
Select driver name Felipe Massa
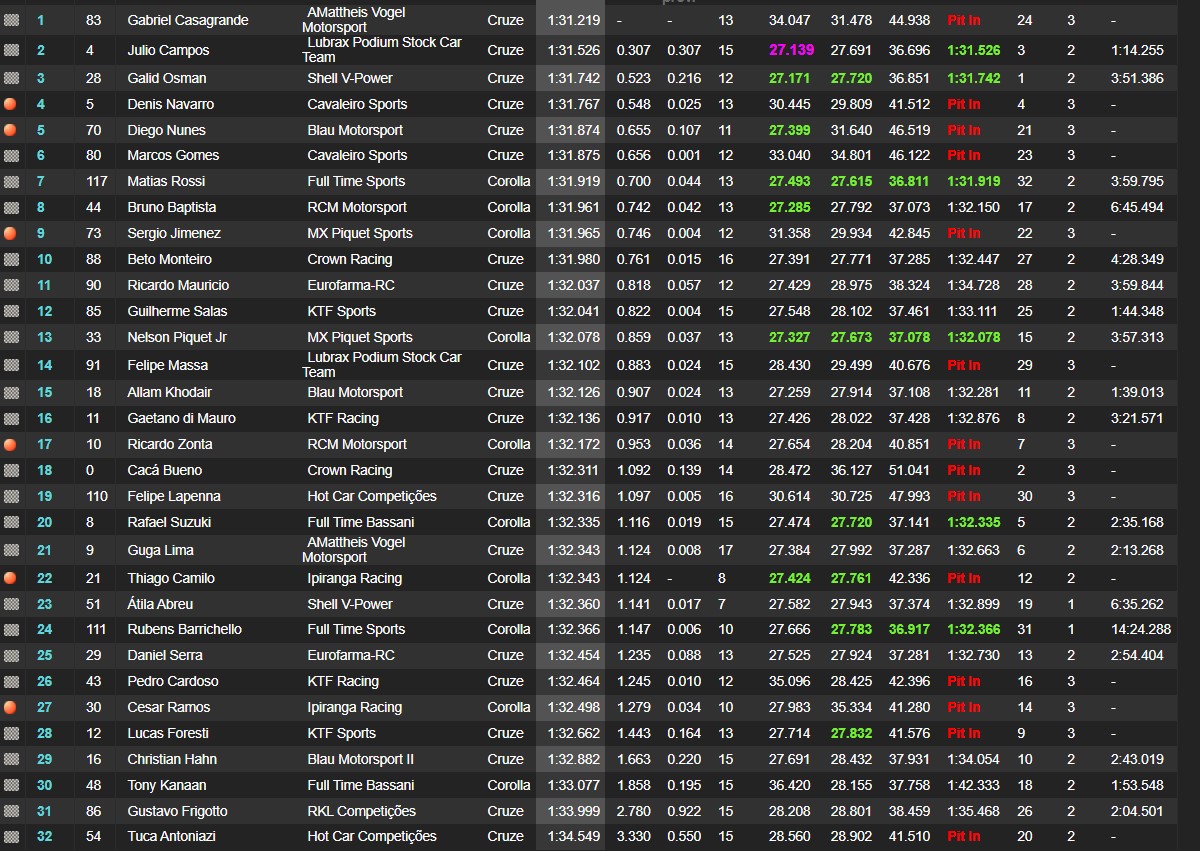[168, 365]
